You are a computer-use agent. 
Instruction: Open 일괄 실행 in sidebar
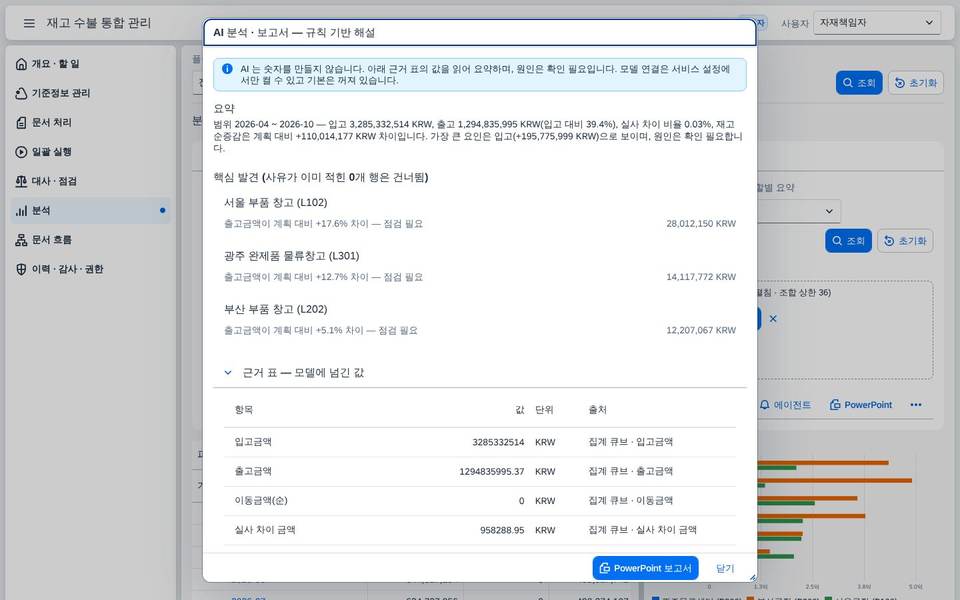pos(91,152)
